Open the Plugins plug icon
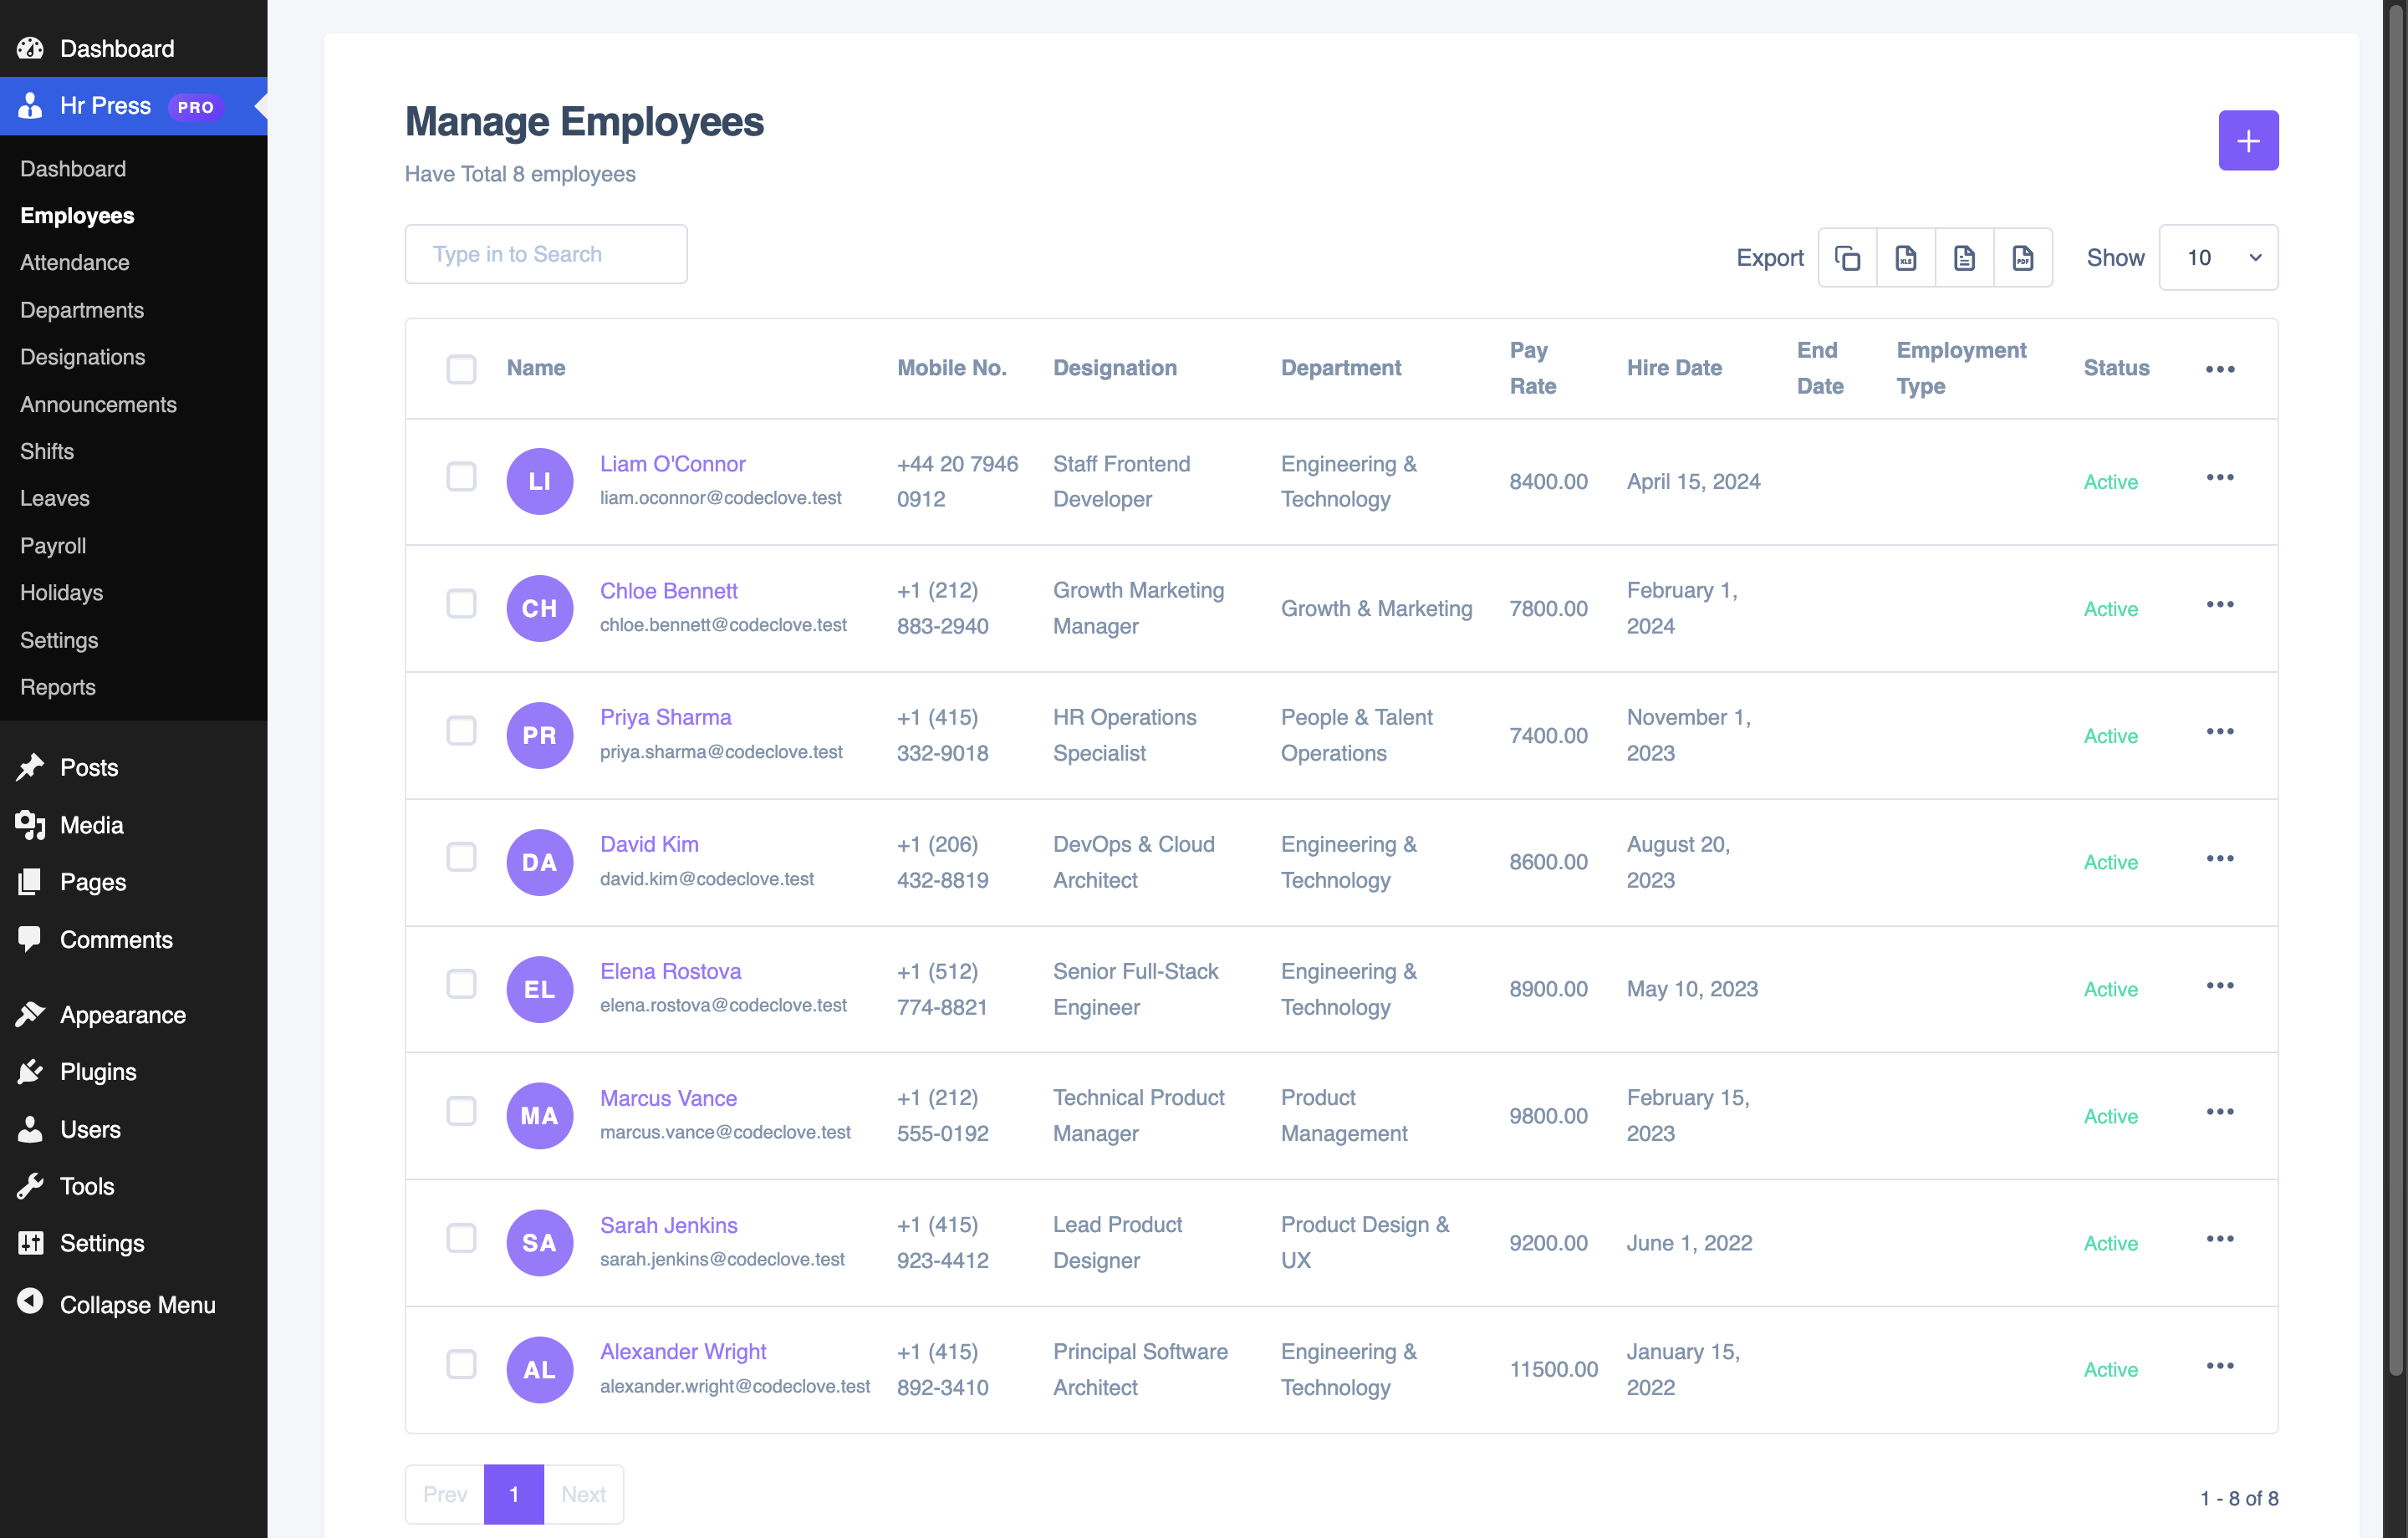This screenshot has height=1538, width=2408. coord(30,1071)
